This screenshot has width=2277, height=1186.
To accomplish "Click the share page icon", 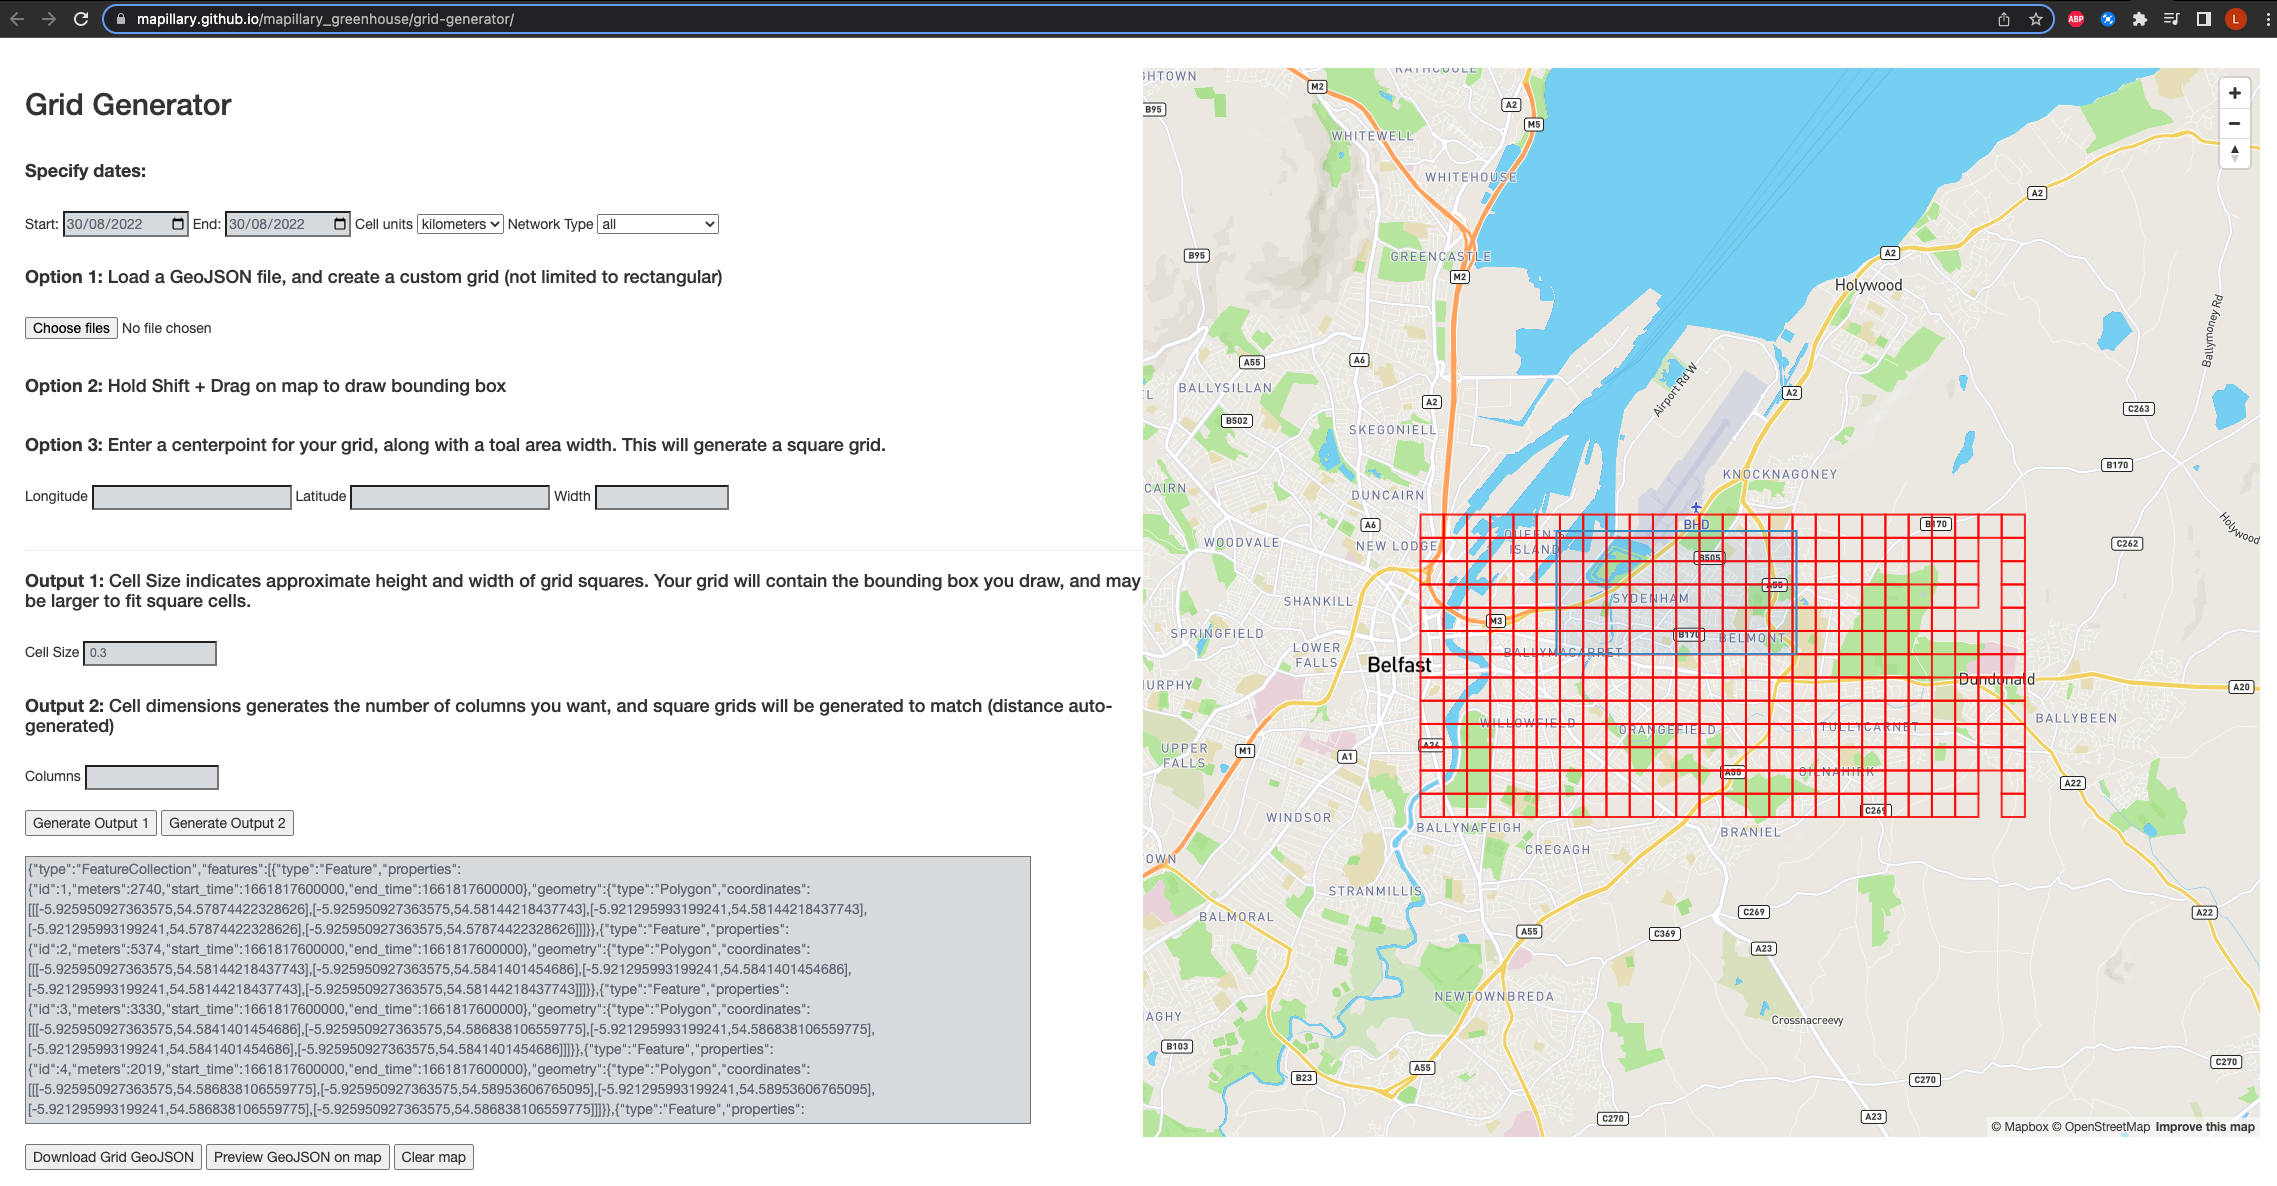I will [2004, 19].
